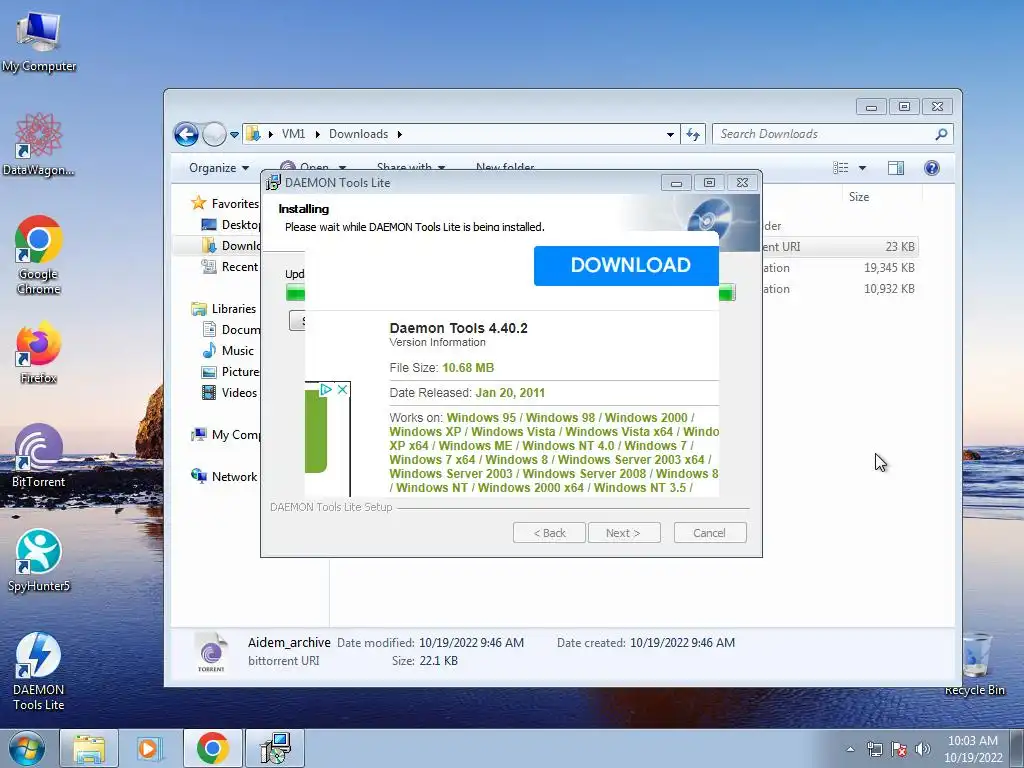Open Pictures library in navigation pane
The width and height of the screenshot is (1024, 768).
[x=231, y=372]
